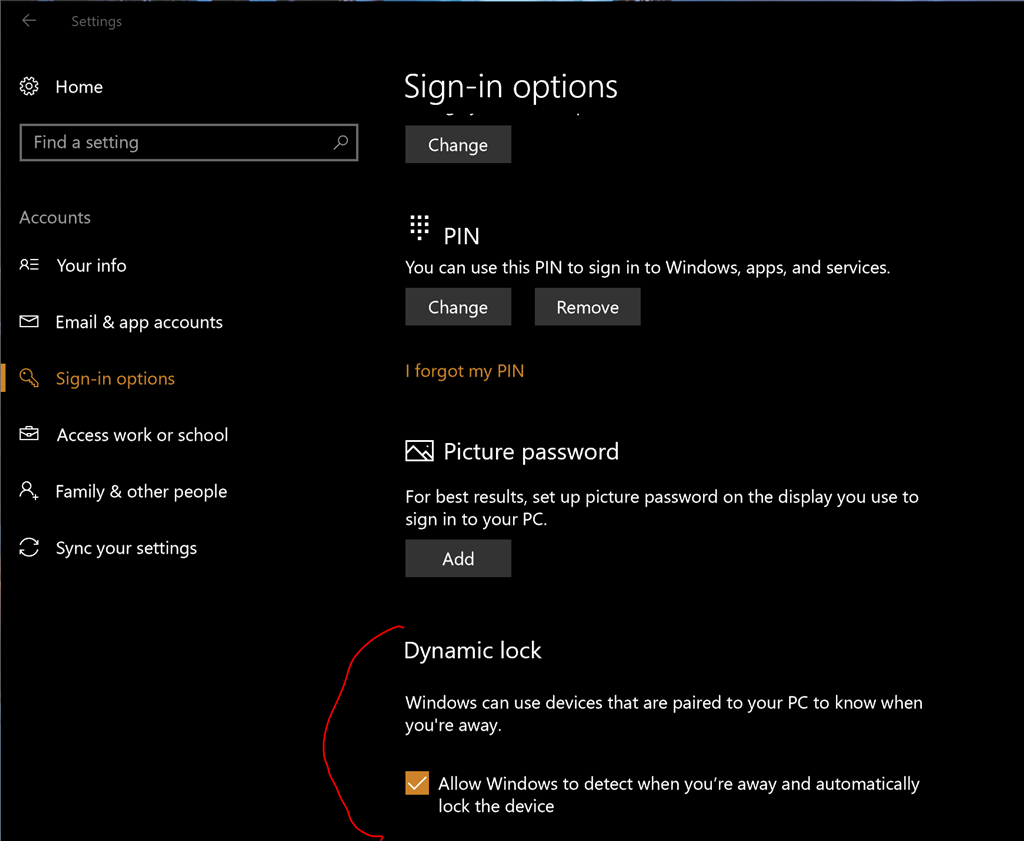
Task: Click the top Change button under heading
Action: point(458,144)
